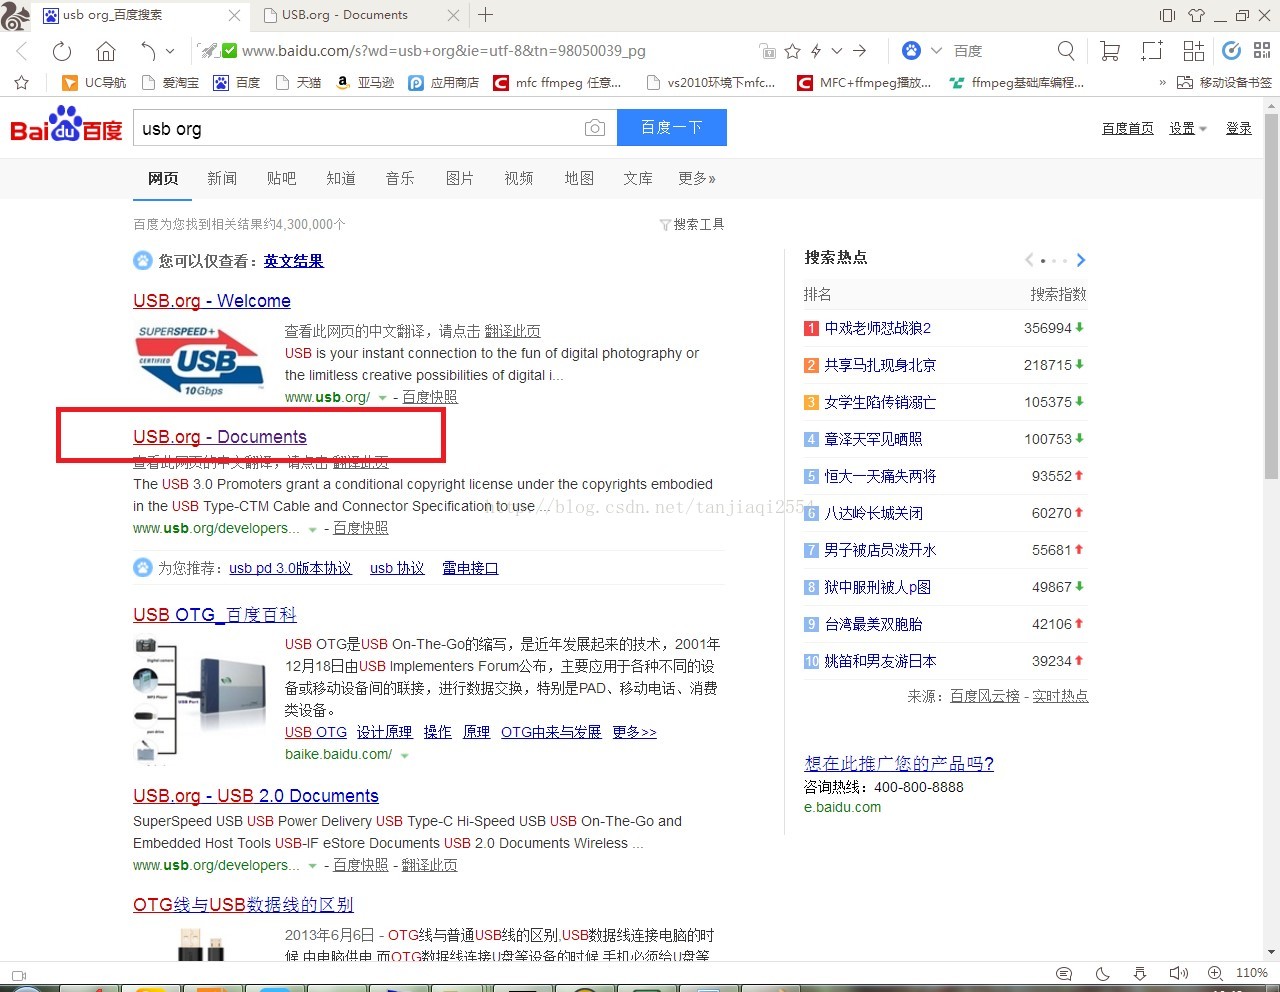Go to next page of 搜索热点 arrow
The image size is (1280, 992).
tap(1080, 260)
